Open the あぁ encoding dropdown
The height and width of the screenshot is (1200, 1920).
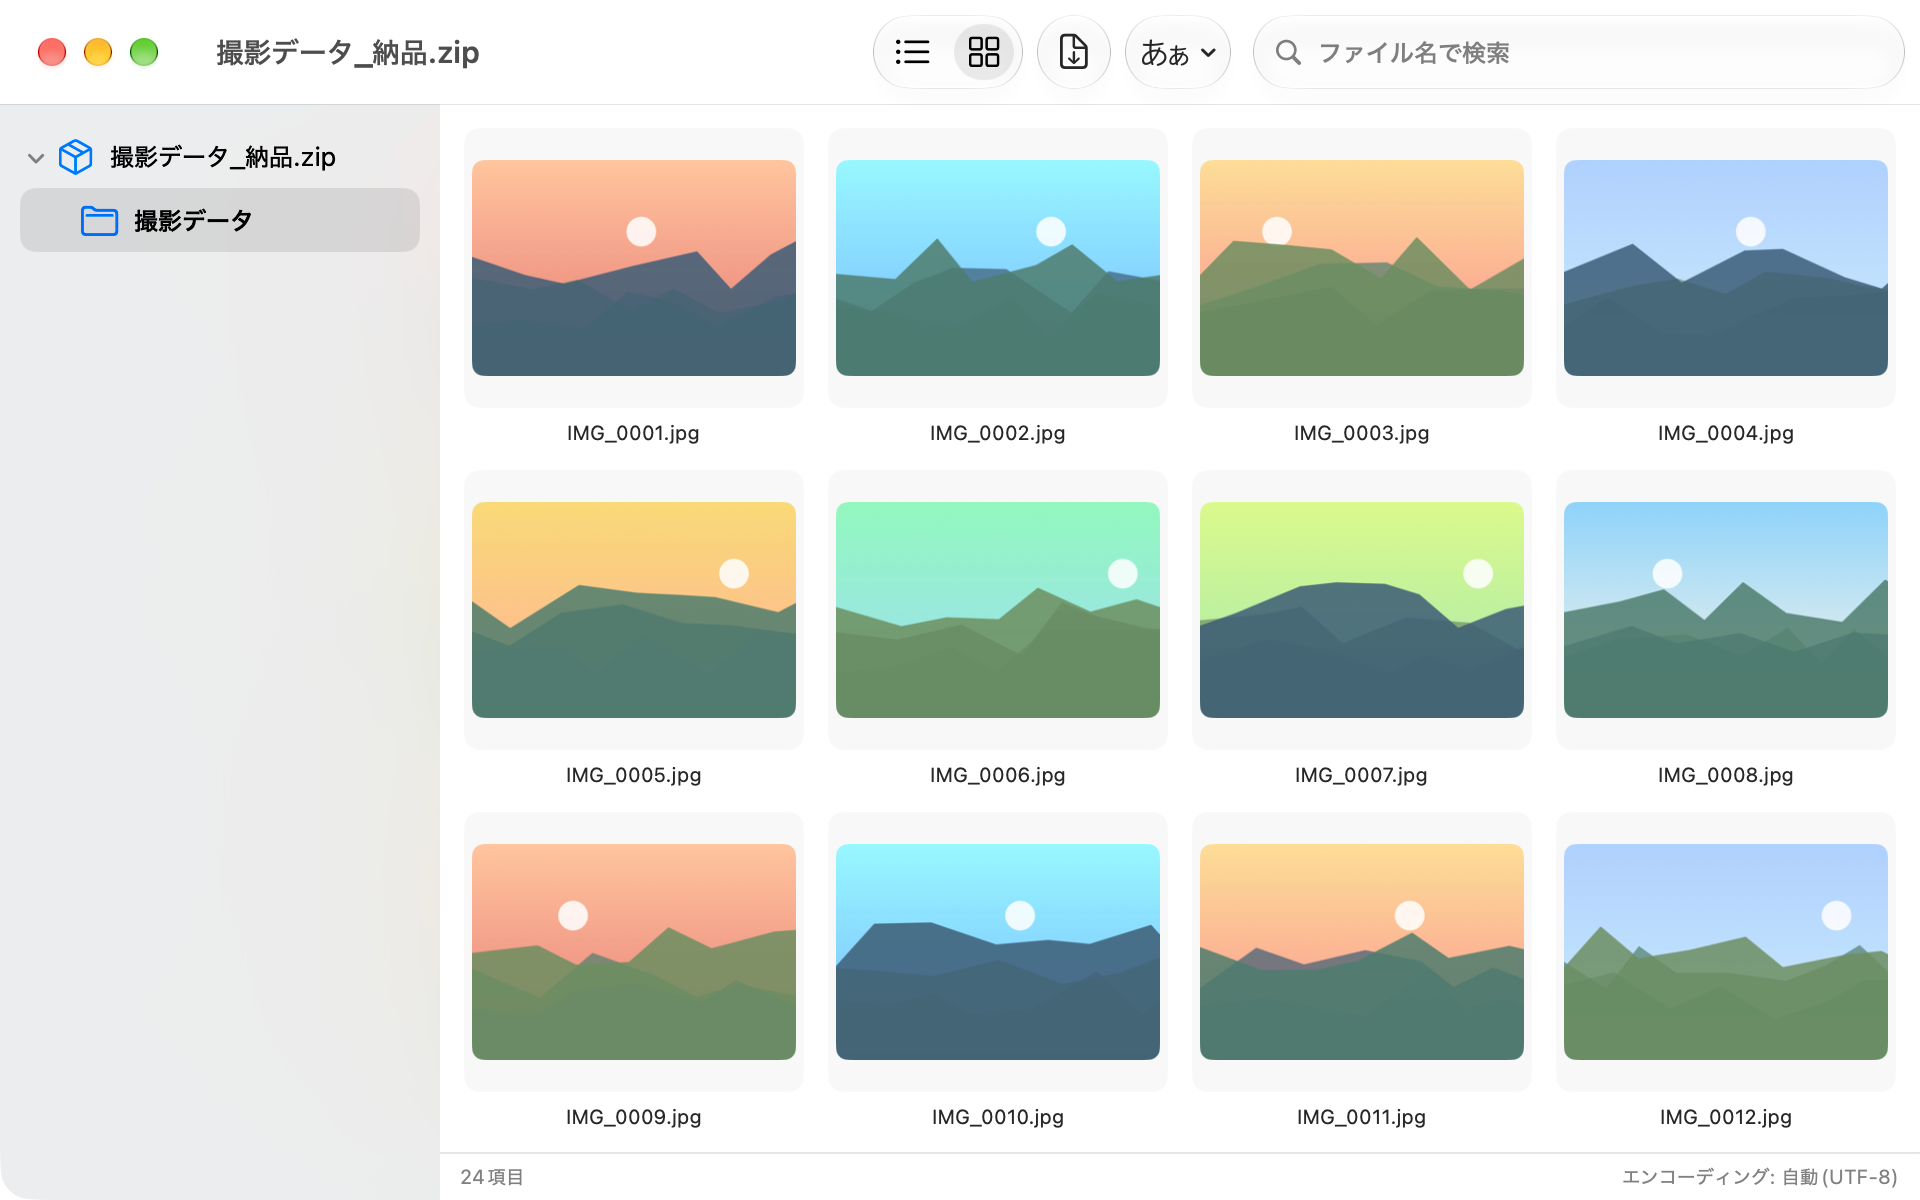point(1178,52)
